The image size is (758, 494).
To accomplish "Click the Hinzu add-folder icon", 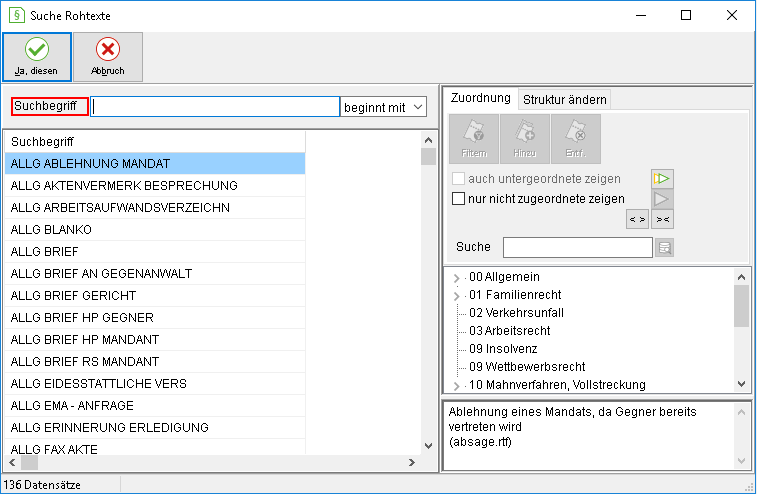I will click(x=525, y=139).
